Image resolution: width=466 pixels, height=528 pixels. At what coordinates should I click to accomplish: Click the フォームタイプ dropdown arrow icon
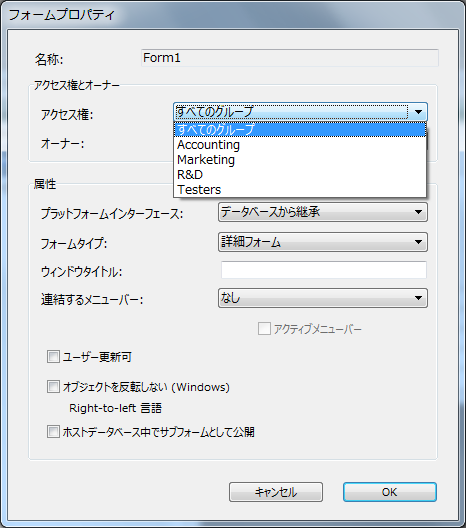pyautogui.click(x=418, y=242)
